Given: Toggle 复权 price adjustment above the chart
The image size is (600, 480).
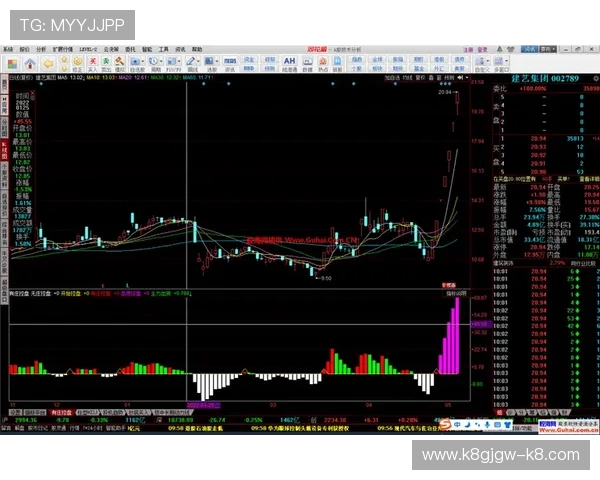Looking at the screenshot, I should [x=420, y=76].
